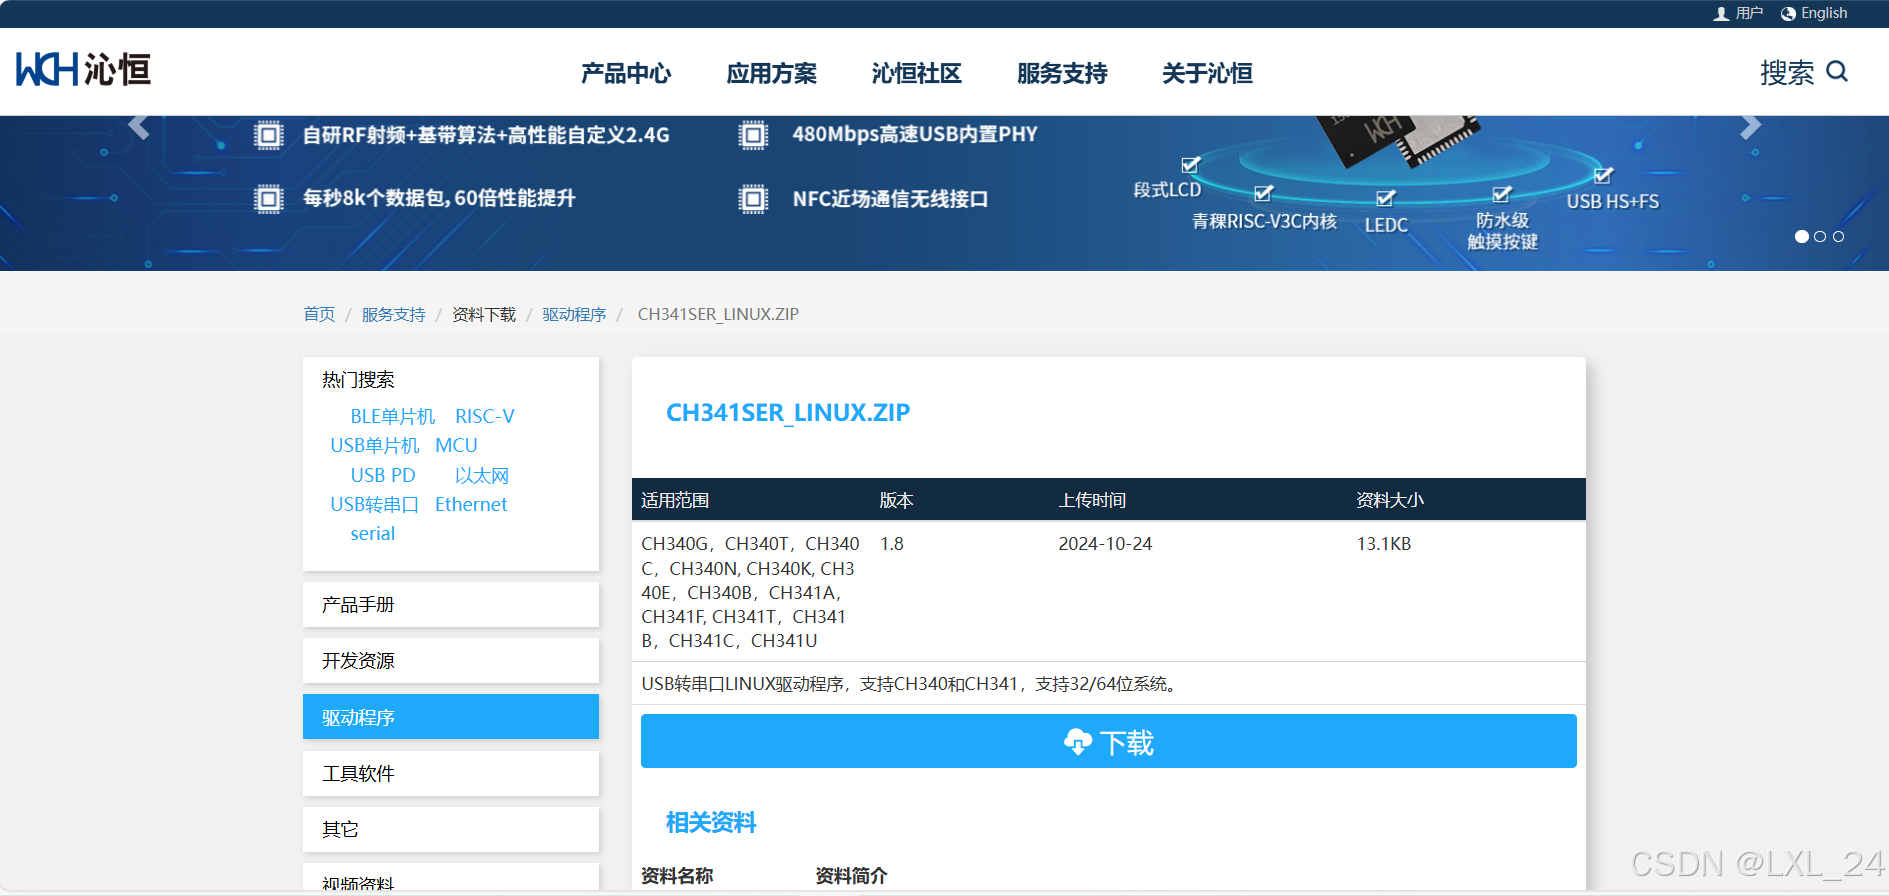Click the USB PD hot search link
This screenshot has width=1889, height=896.
(x=383, y=475)
